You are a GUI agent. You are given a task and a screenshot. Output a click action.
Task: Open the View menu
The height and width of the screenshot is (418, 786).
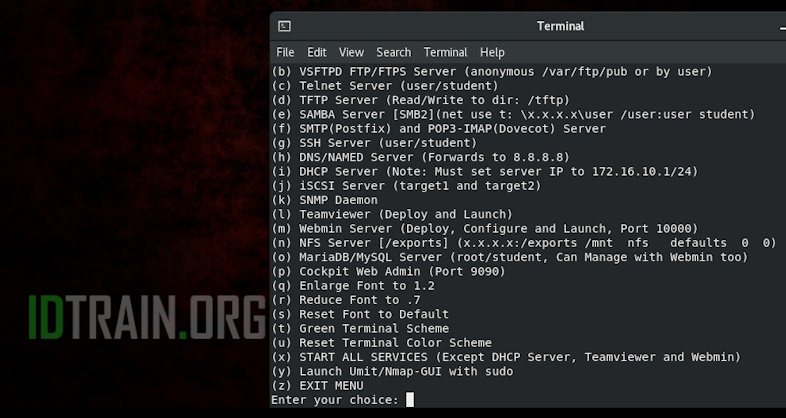pos(351,52)
